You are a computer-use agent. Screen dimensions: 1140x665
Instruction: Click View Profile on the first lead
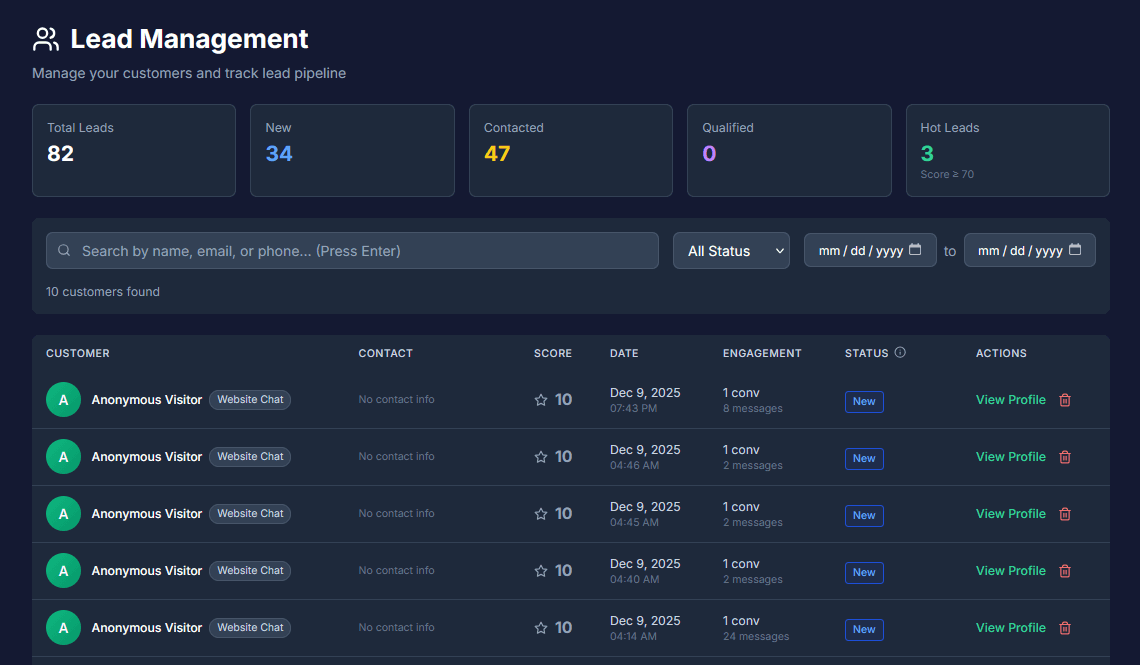[1010, 399]
